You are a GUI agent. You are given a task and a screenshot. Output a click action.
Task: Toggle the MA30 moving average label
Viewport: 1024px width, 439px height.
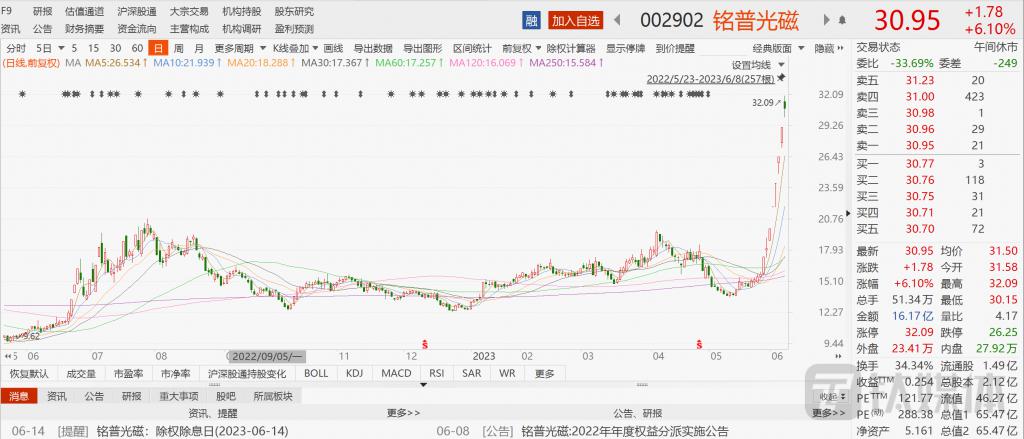click(336, 63)
